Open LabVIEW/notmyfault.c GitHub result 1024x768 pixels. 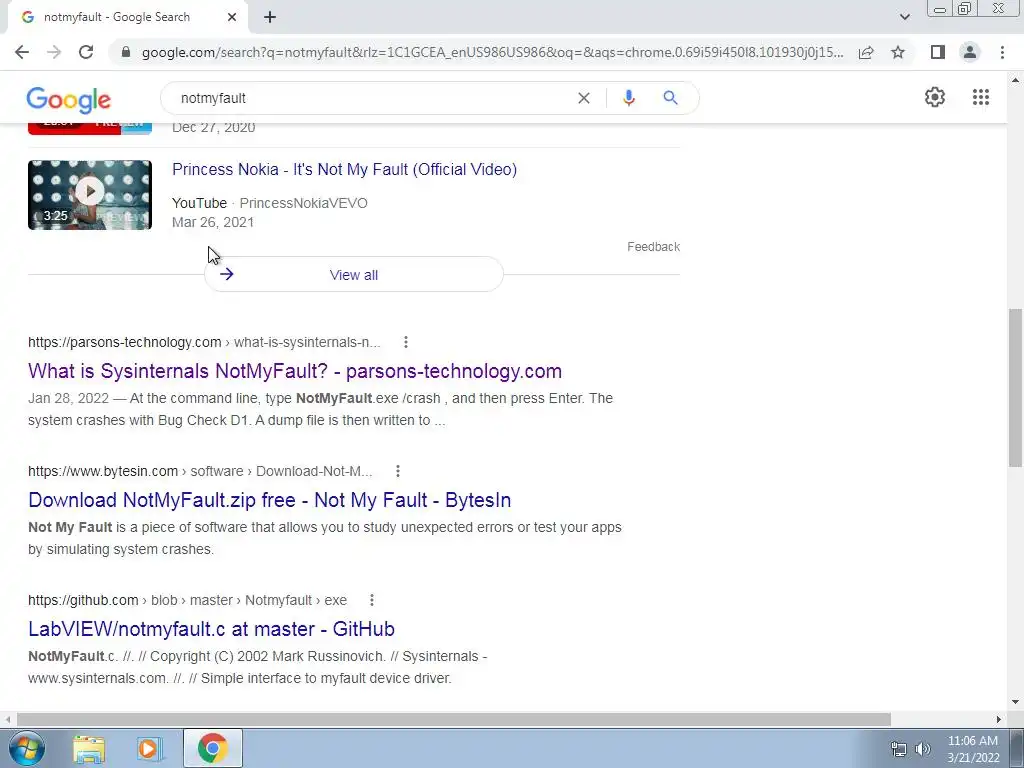pyautogui.click(x=212, y=629)
